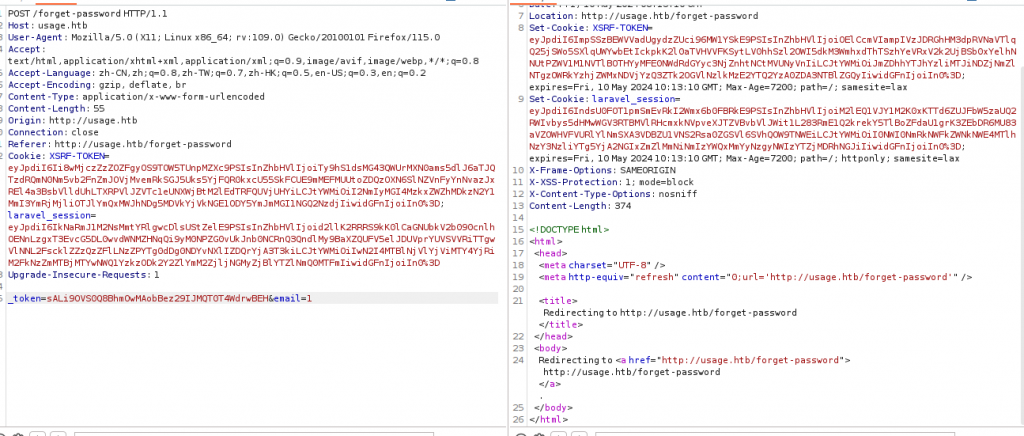Image resolution: width=1024 pixels, height=436 pixels.
Task: Click the expires line containing httponly
Action: pyautogui.click(x=744, y=159)
